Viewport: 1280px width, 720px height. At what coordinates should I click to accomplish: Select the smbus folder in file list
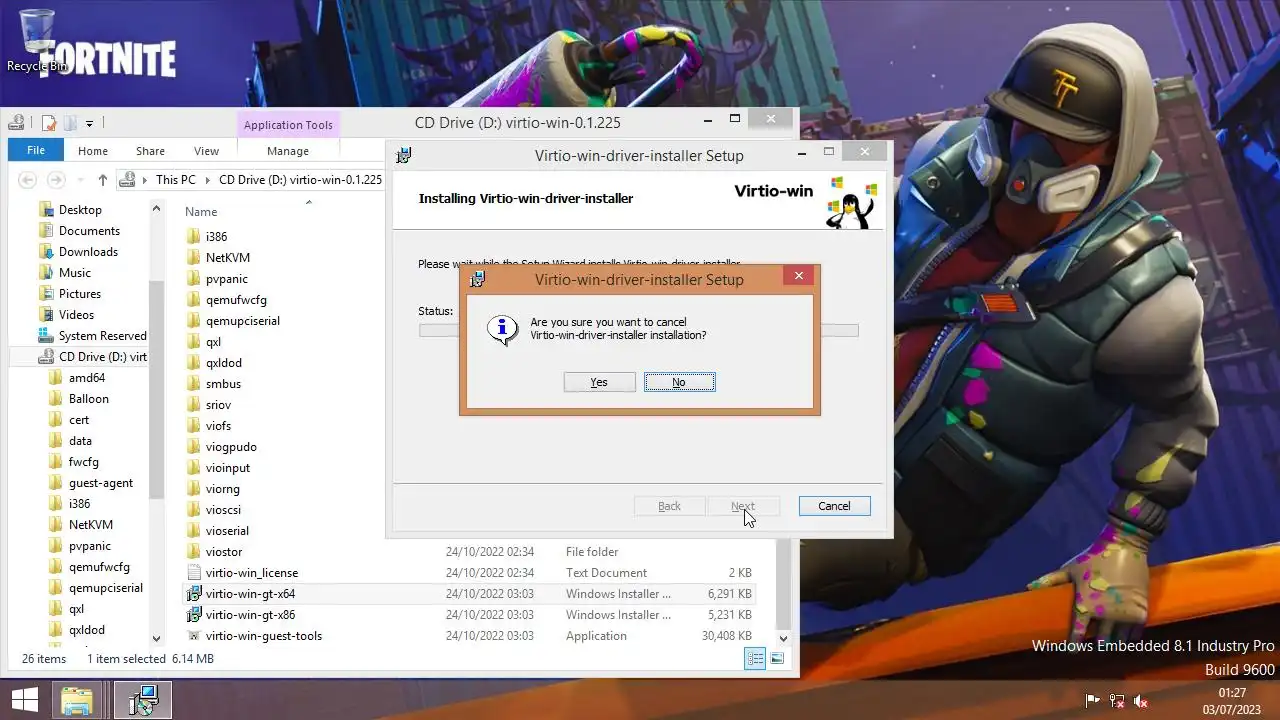223,384
